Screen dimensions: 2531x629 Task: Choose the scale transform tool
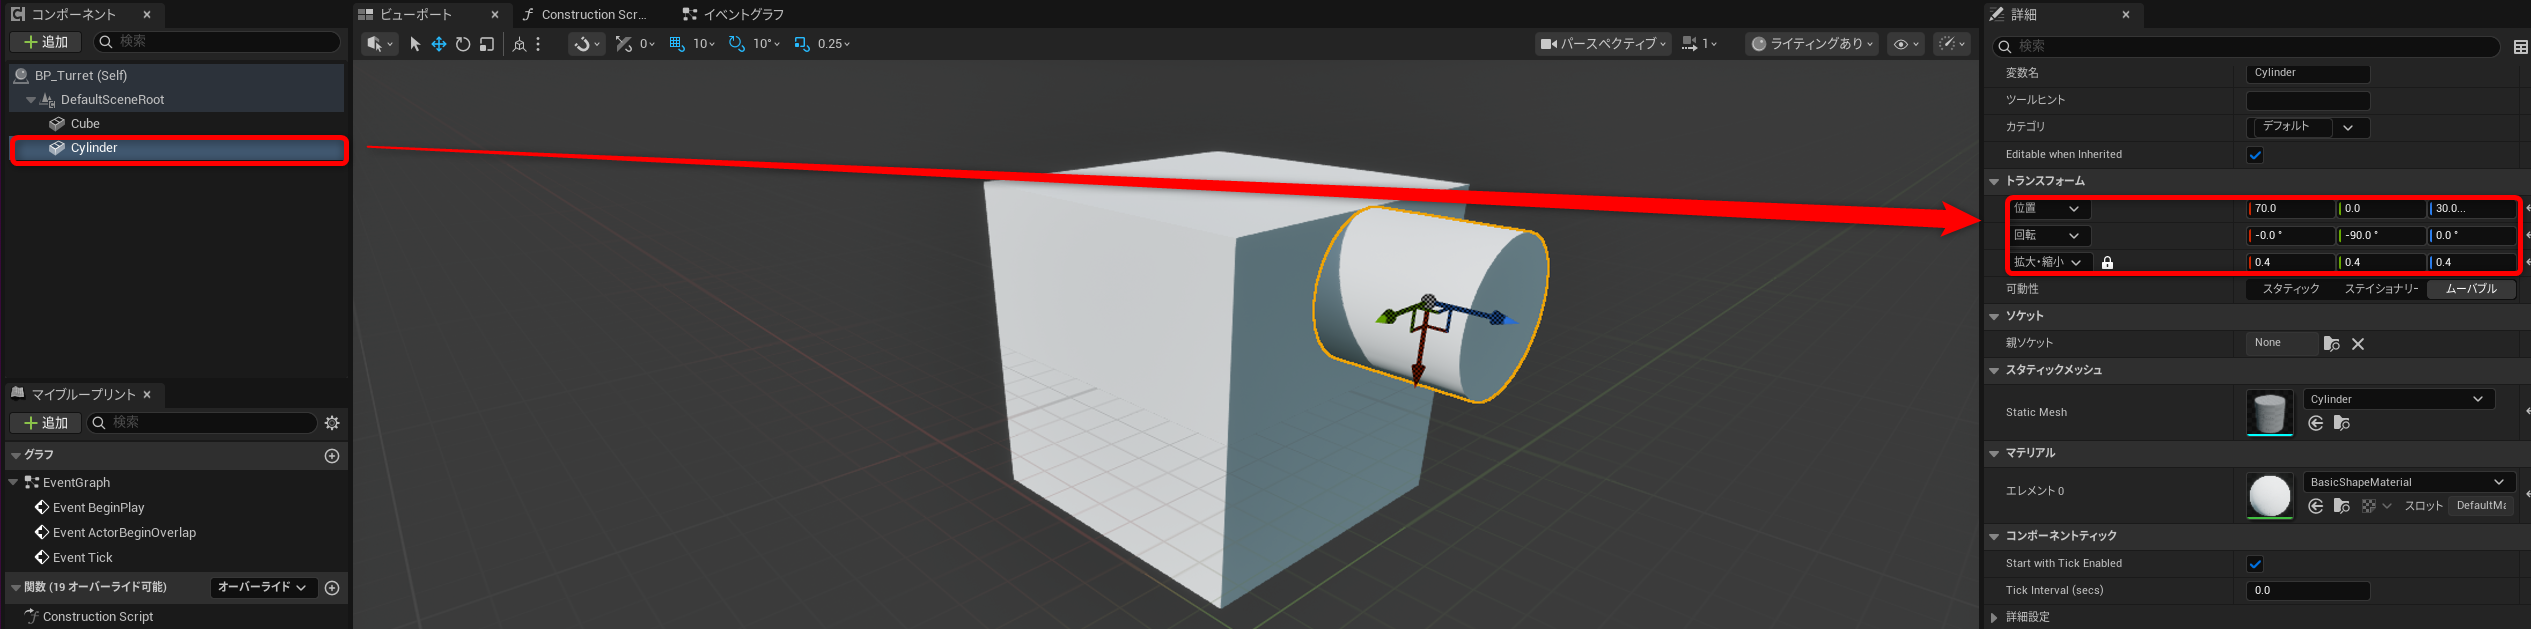(487, 44)
